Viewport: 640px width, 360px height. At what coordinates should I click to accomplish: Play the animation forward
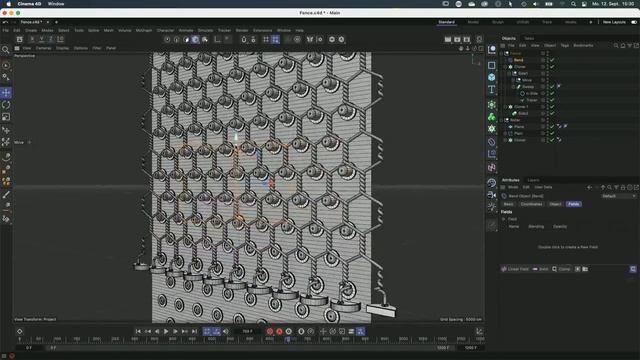click(166, 331)
